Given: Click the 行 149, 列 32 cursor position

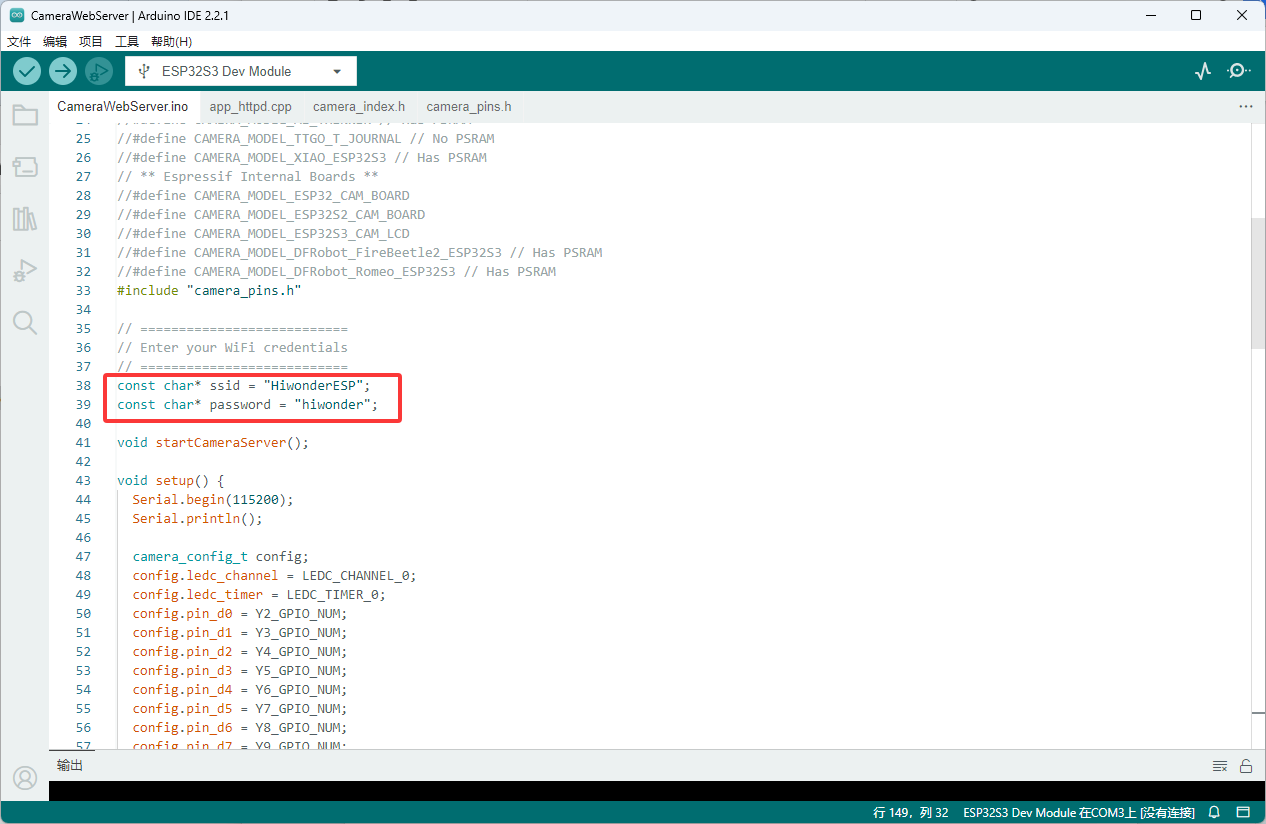Looking at the screenshot, I should pos(910,812).
